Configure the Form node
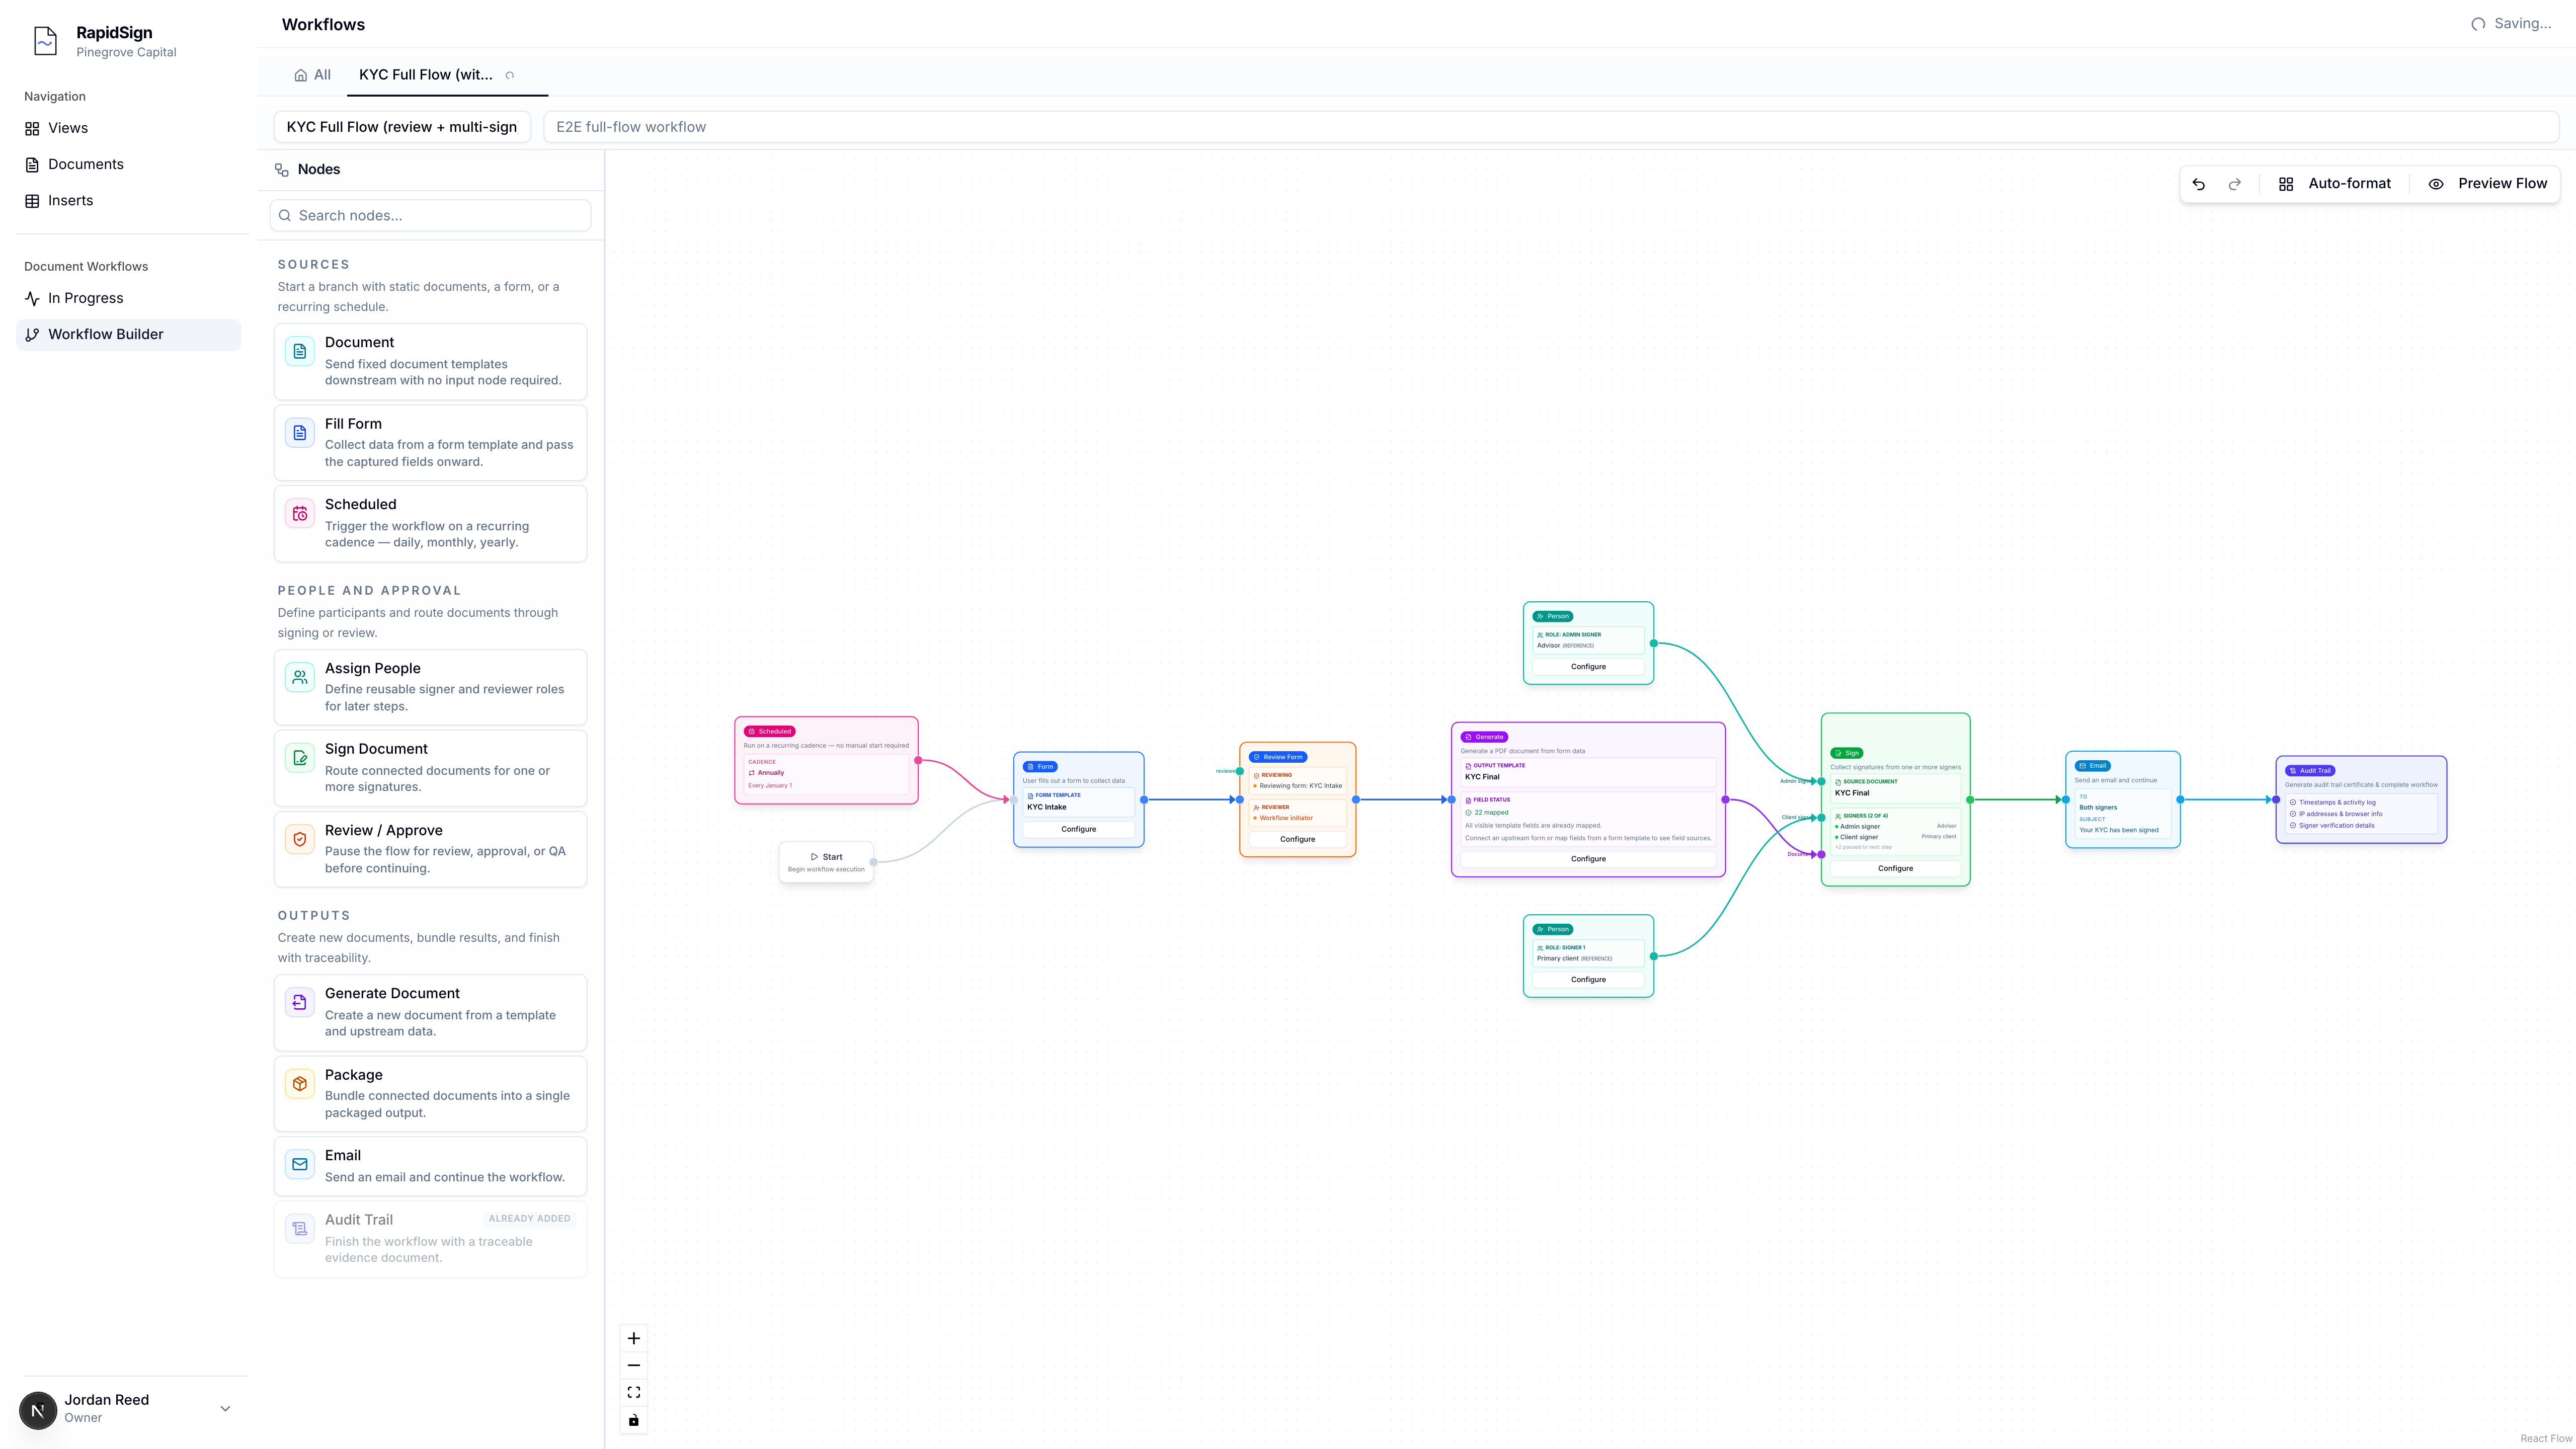 click(x=1078, y=829)
